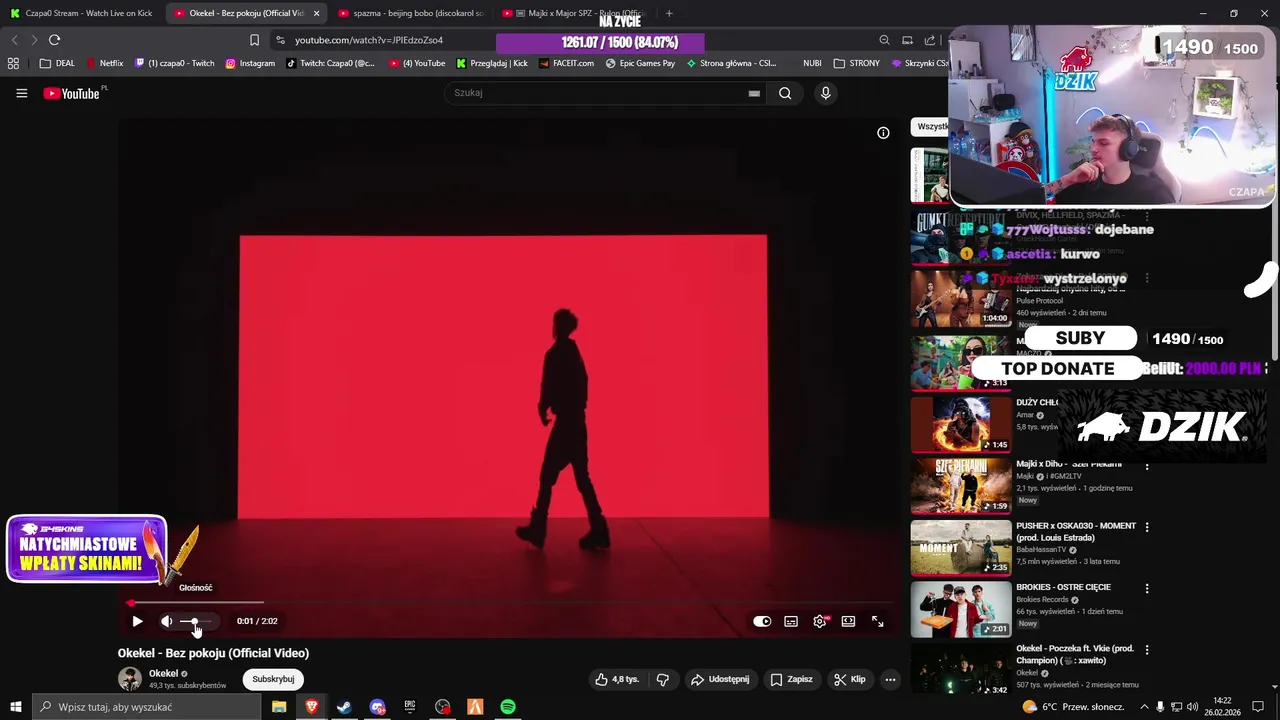Screen dimensions: 1280x720
Task: Open the YouTube hamburger guide menu
Action: (21, 93)
